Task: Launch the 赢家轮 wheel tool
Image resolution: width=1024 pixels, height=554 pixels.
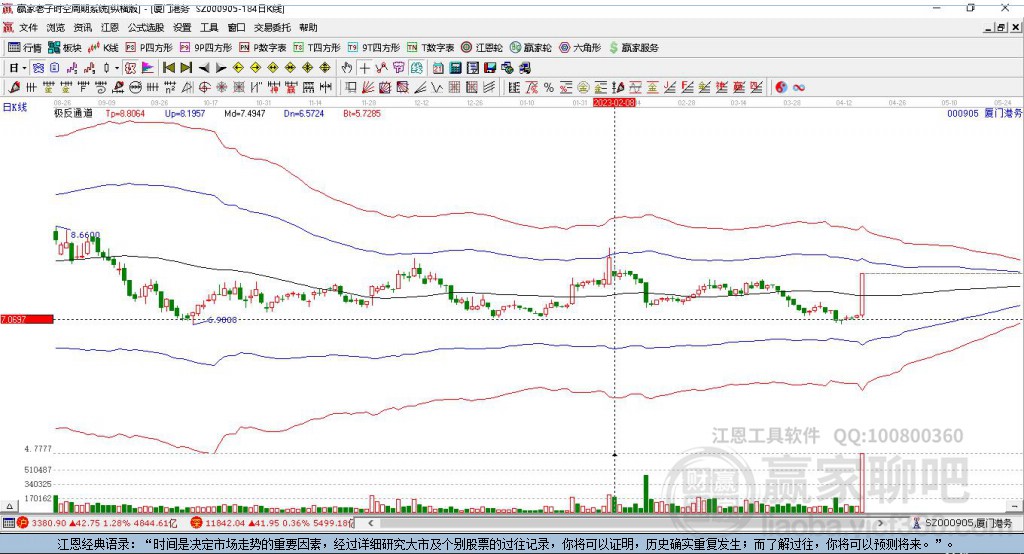Action: click(531, 48)
